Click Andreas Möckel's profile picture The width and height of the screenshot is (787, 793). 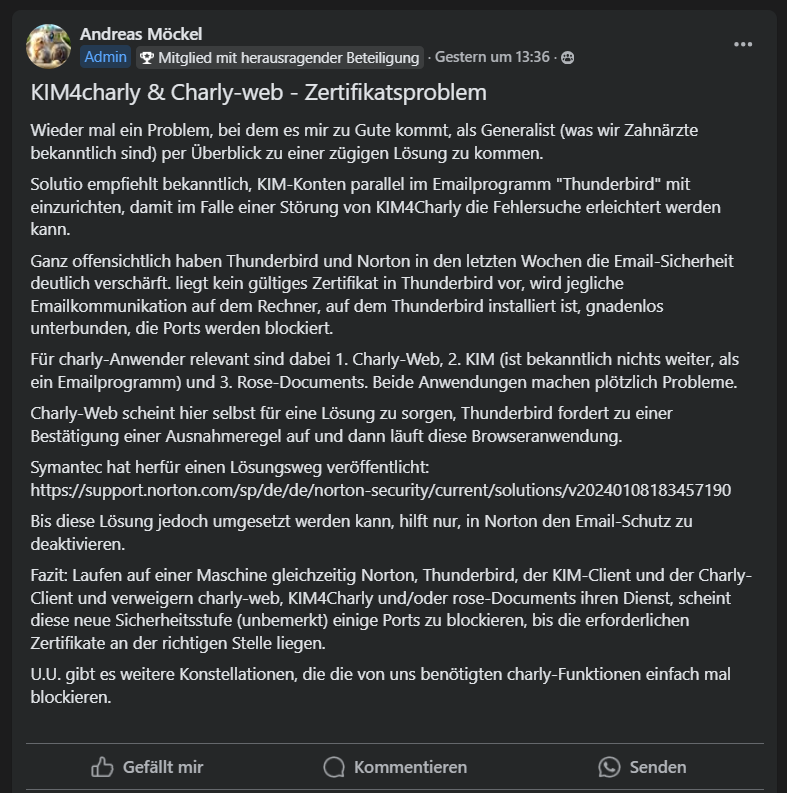click(49, 46)
